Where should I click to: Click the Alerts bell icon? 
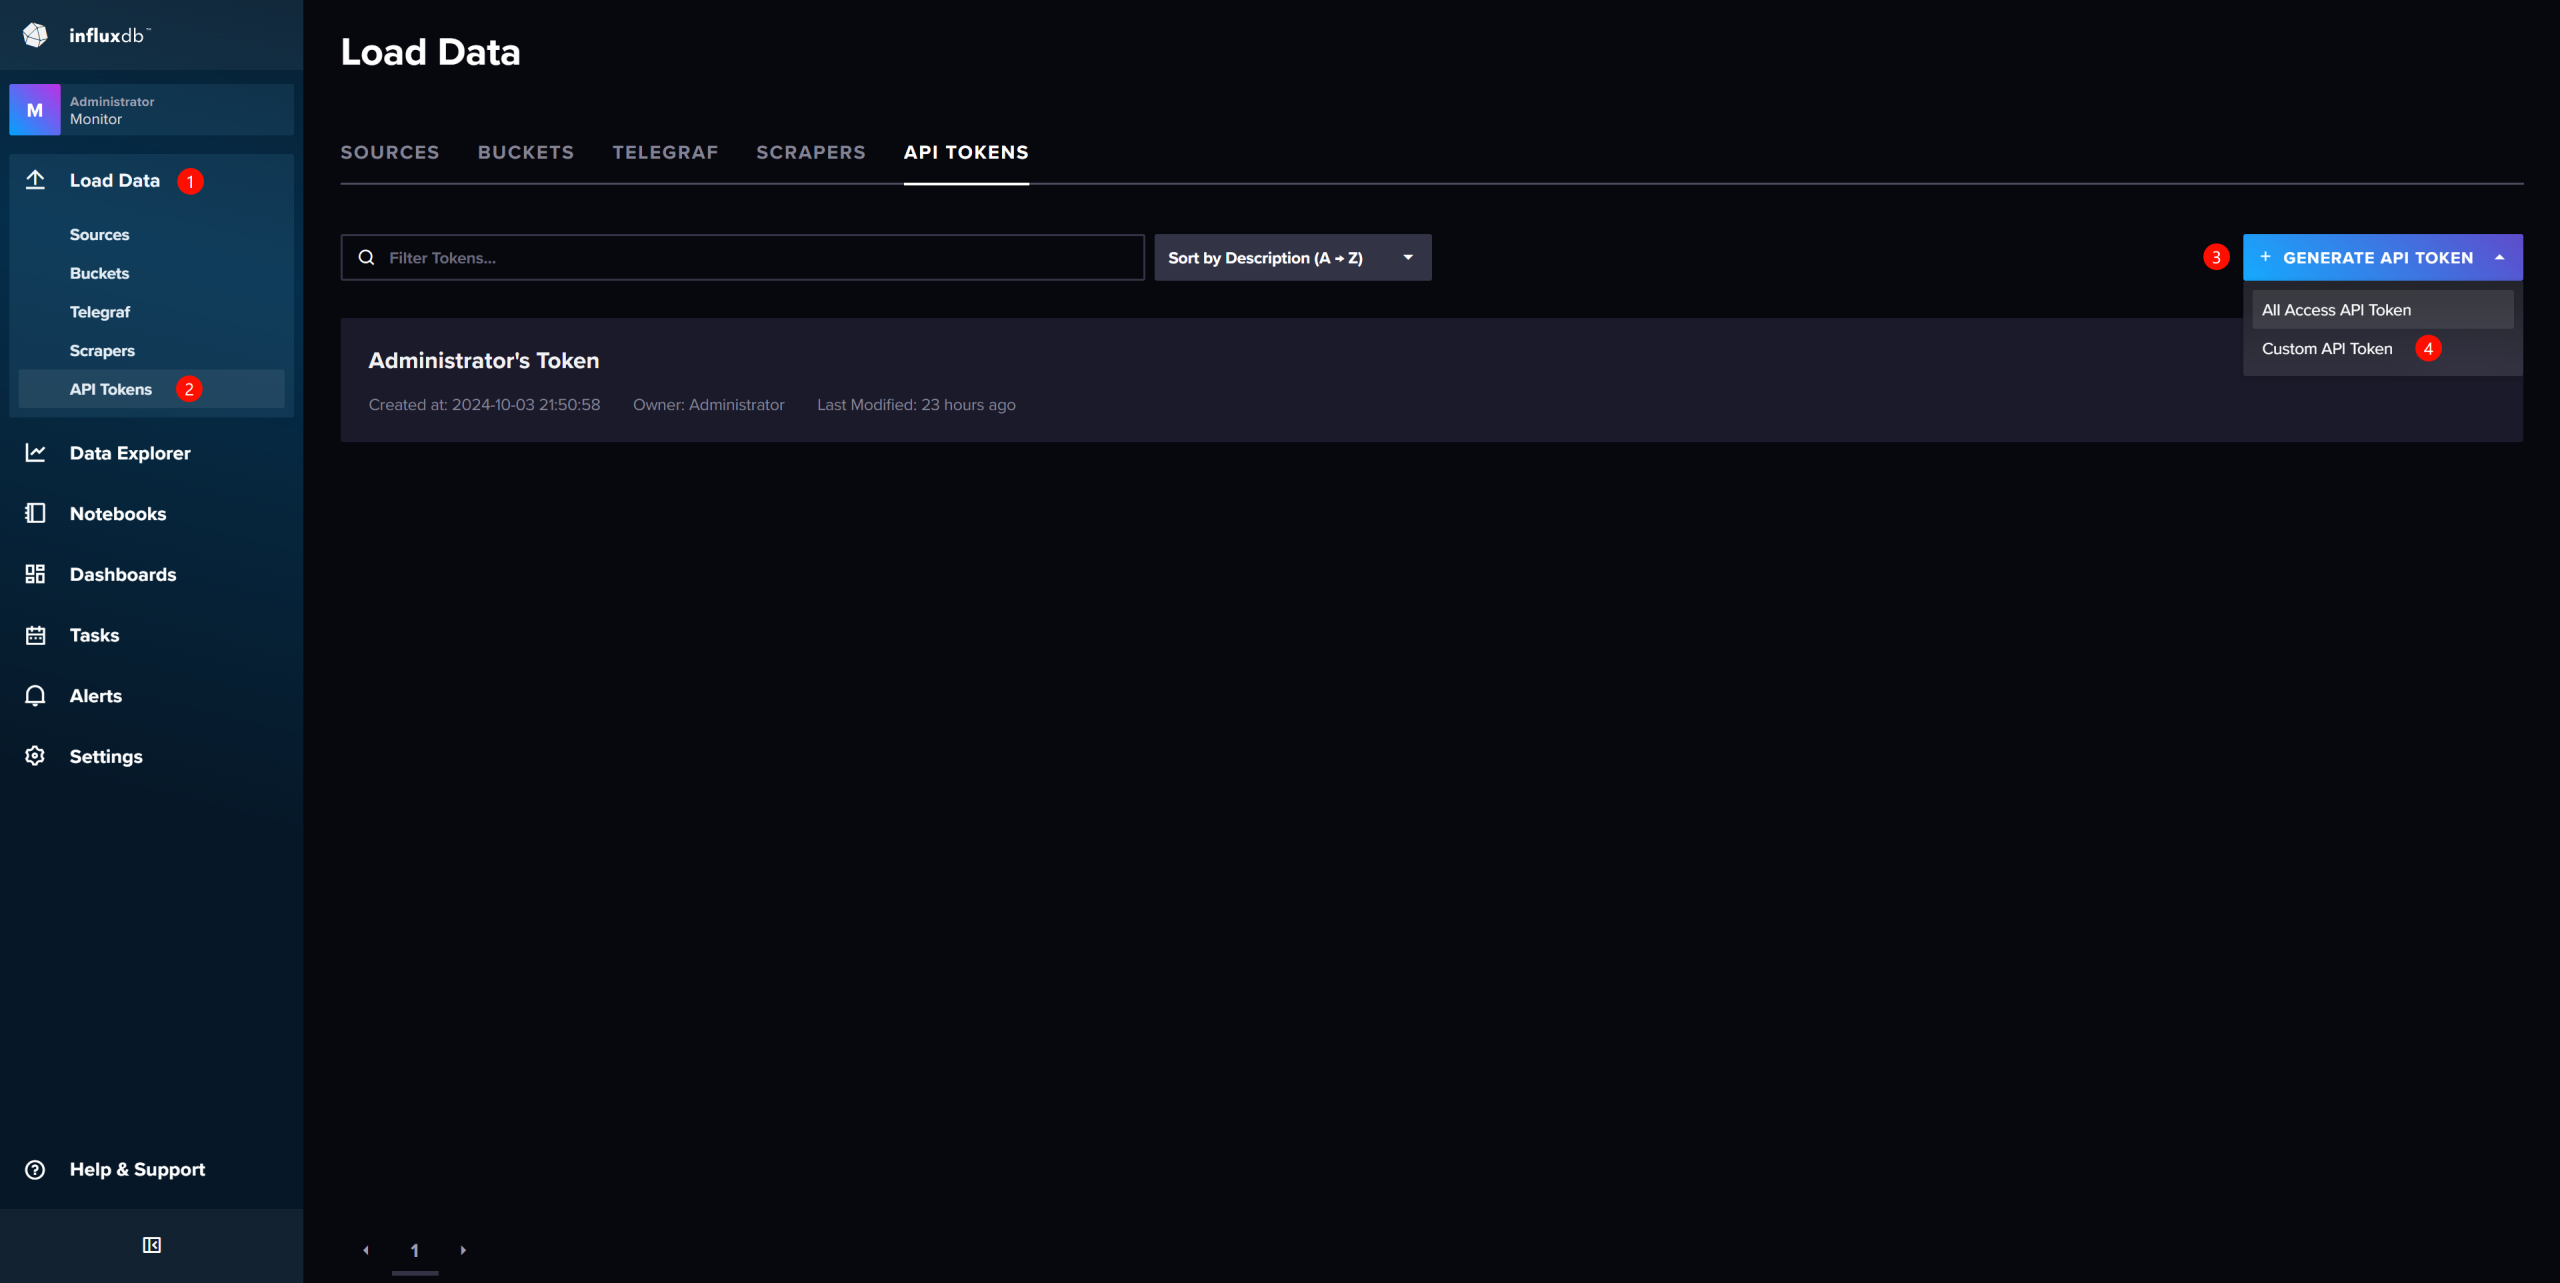(x=35, y=696)
